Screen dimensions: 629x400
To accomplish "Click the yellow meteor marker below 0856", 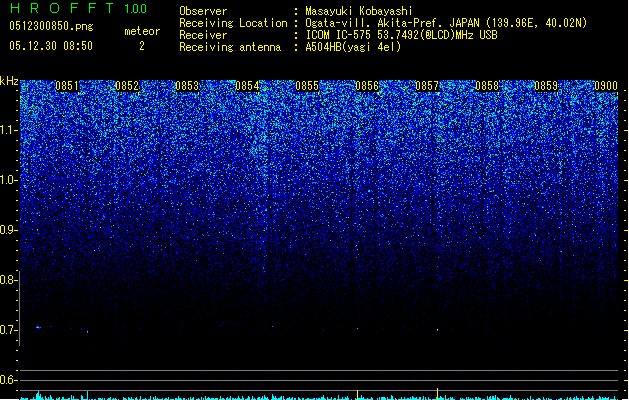I will (357, 394).
